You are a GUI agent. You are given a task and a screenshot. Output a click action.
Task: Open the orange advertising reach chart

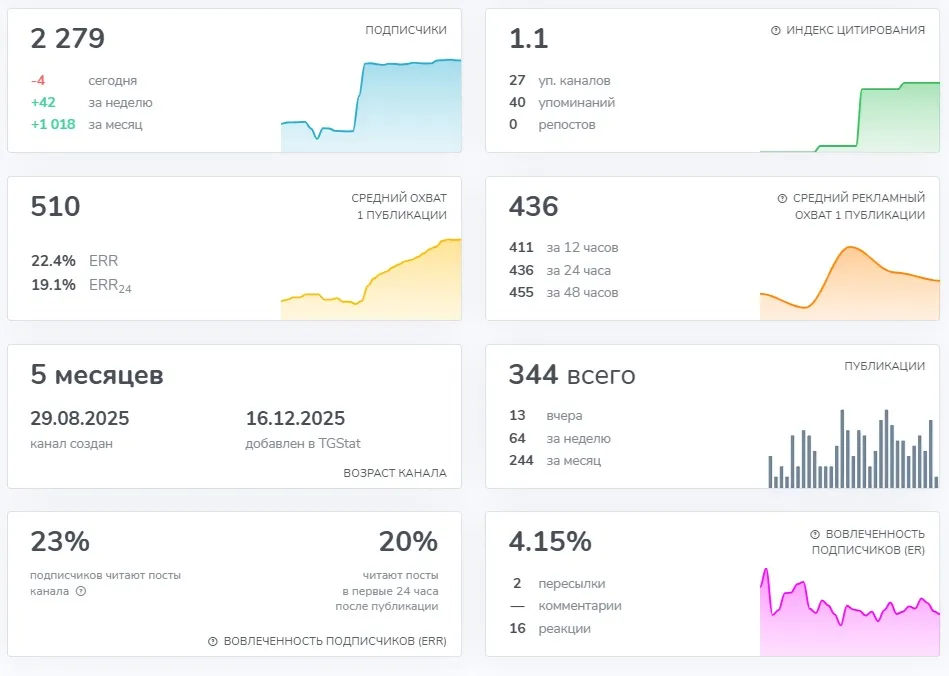coord(850,283)
